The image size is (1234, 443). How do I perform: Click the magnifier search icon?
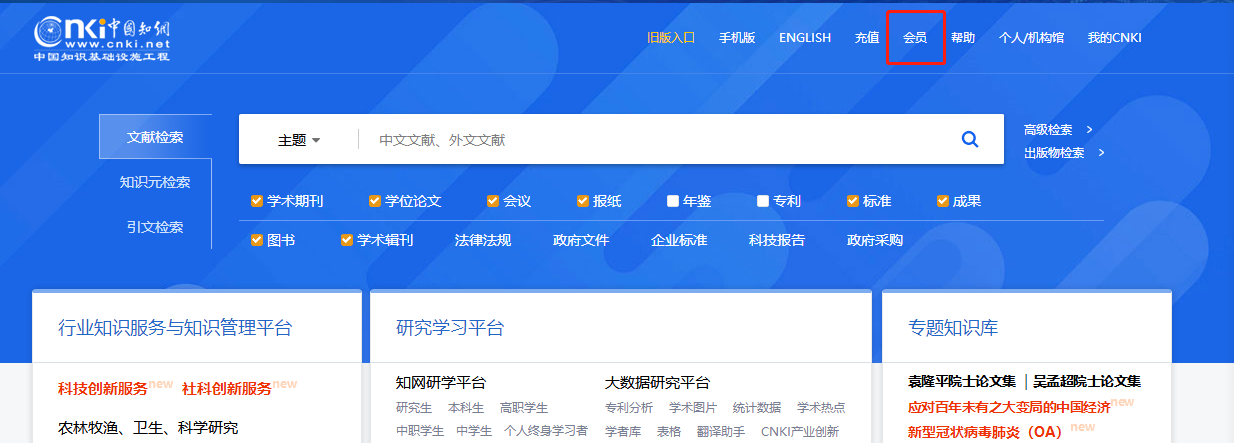click(970, 140)
